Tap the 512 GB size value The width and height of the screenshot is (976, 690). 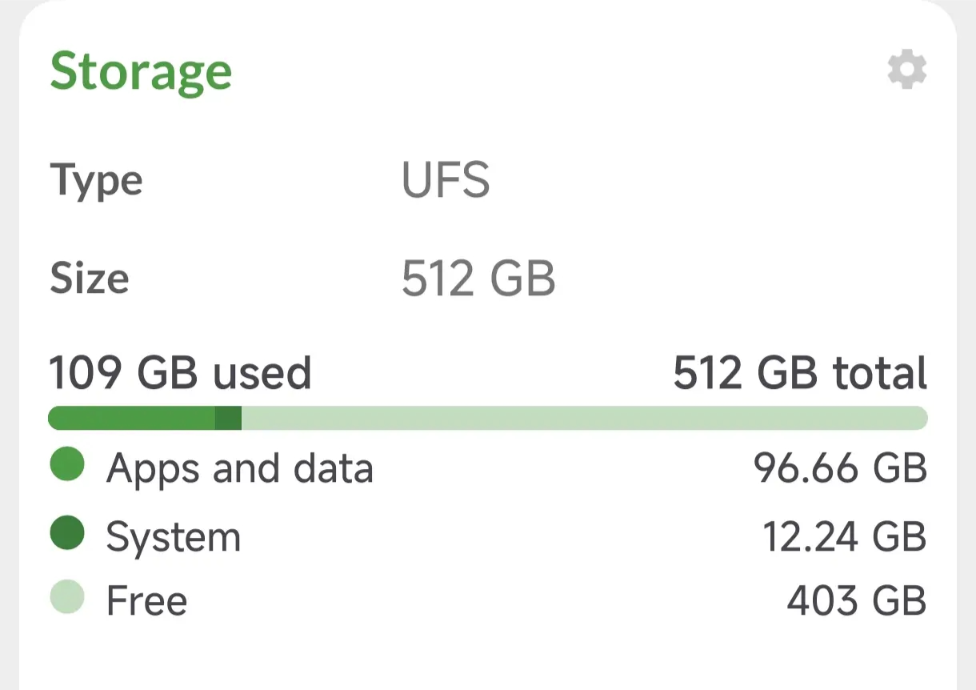478,279
